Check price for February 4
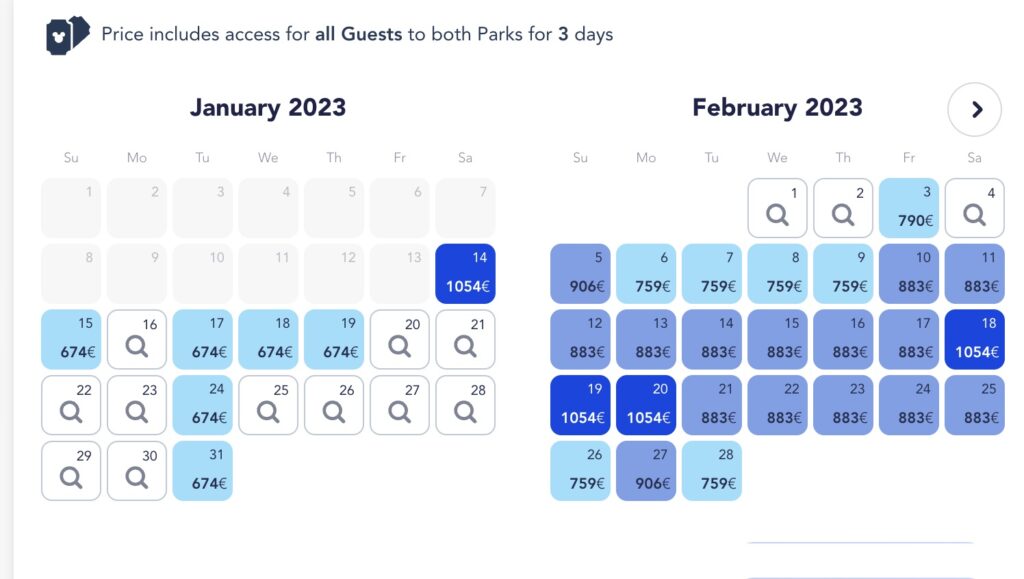Viewport: 1024px width, 579px height. pyautogui.click(x=974, y=208)
